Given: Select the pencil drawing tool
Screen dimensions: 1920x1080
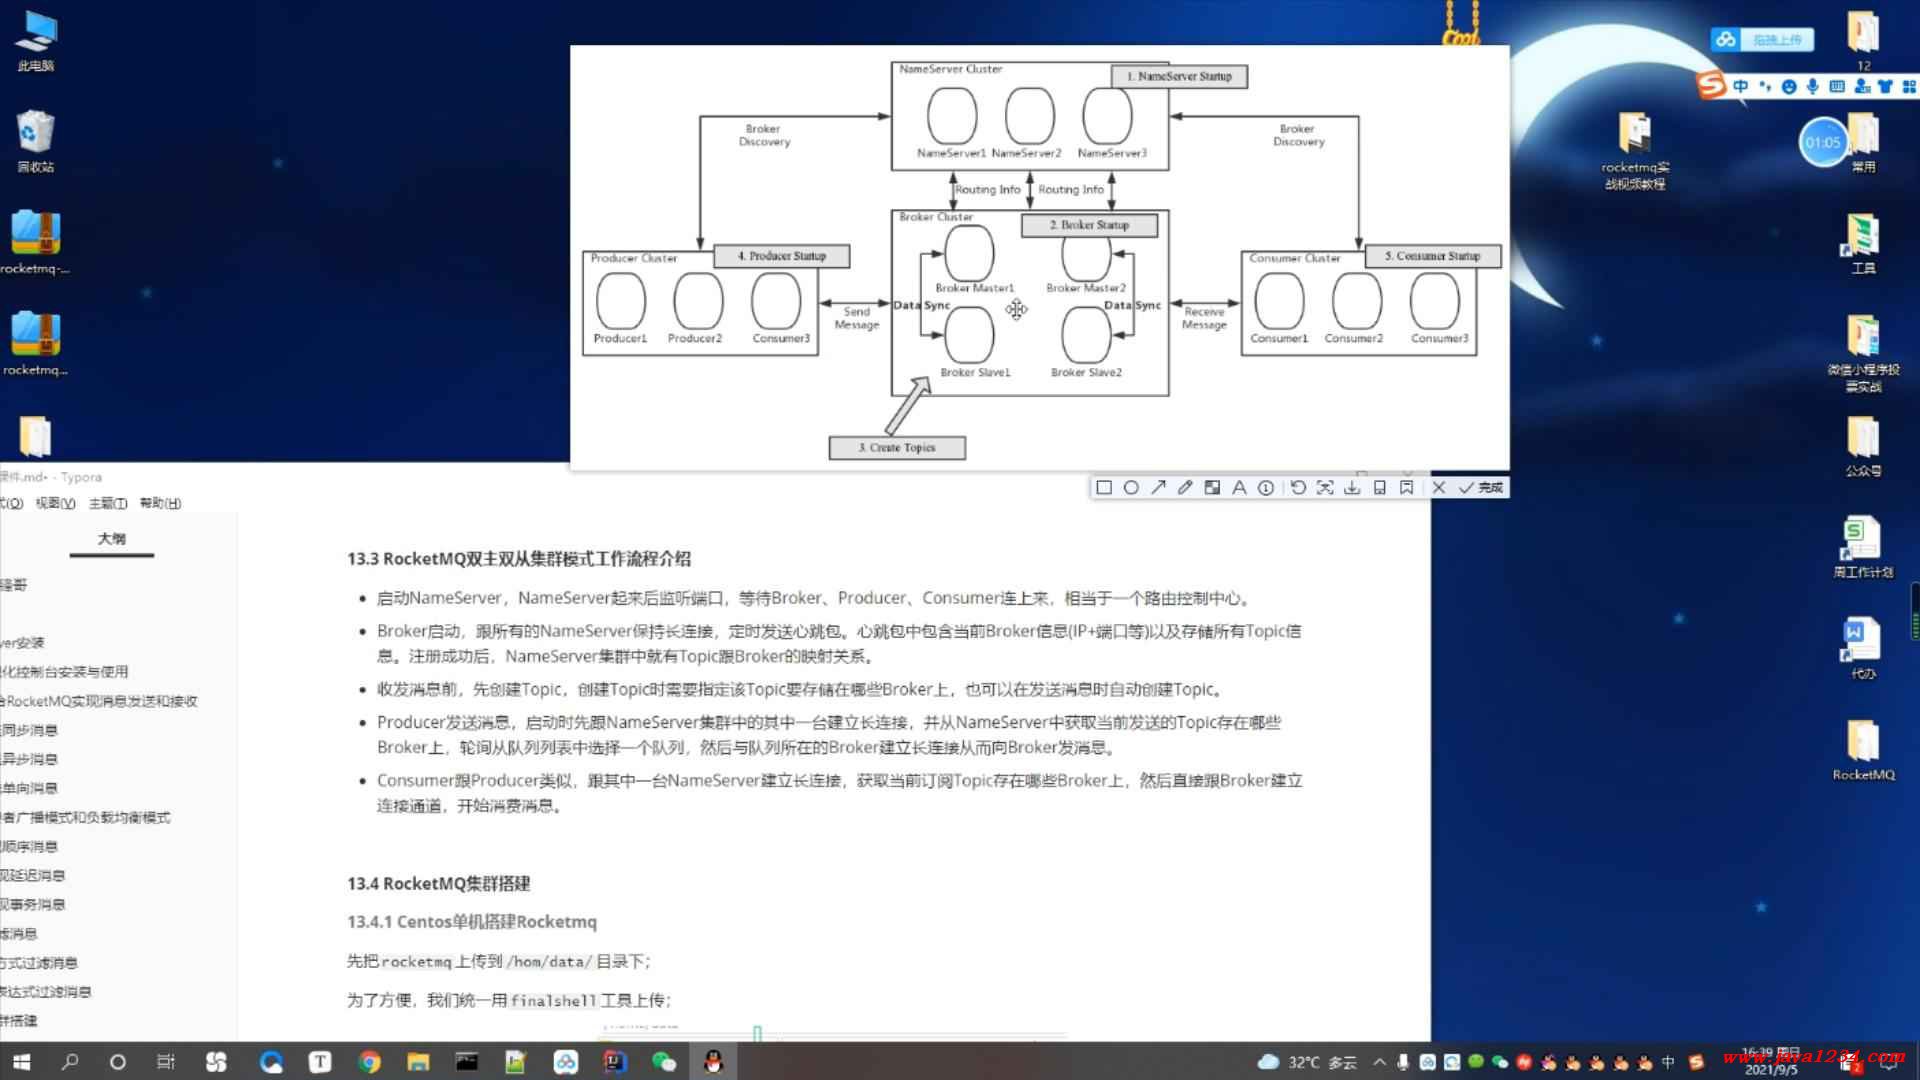Looking at the screenshot, I should coord(1185,488).
